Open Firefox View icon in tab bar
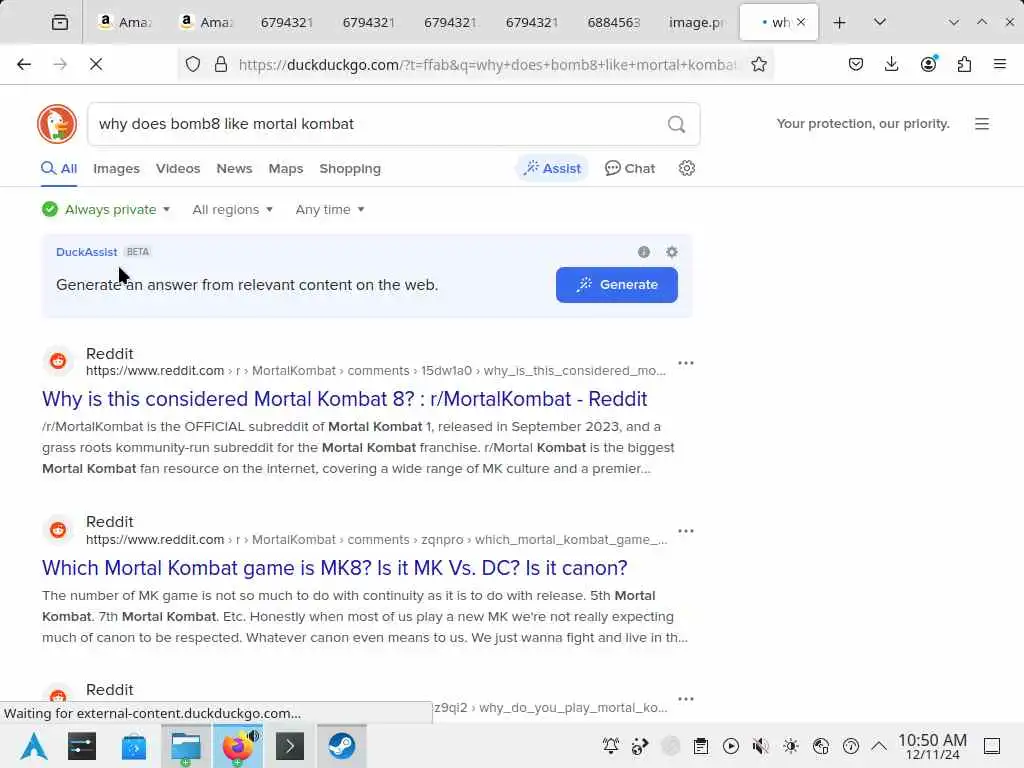The height and width of the screenshot is (768, 1024). coord(60,23)
